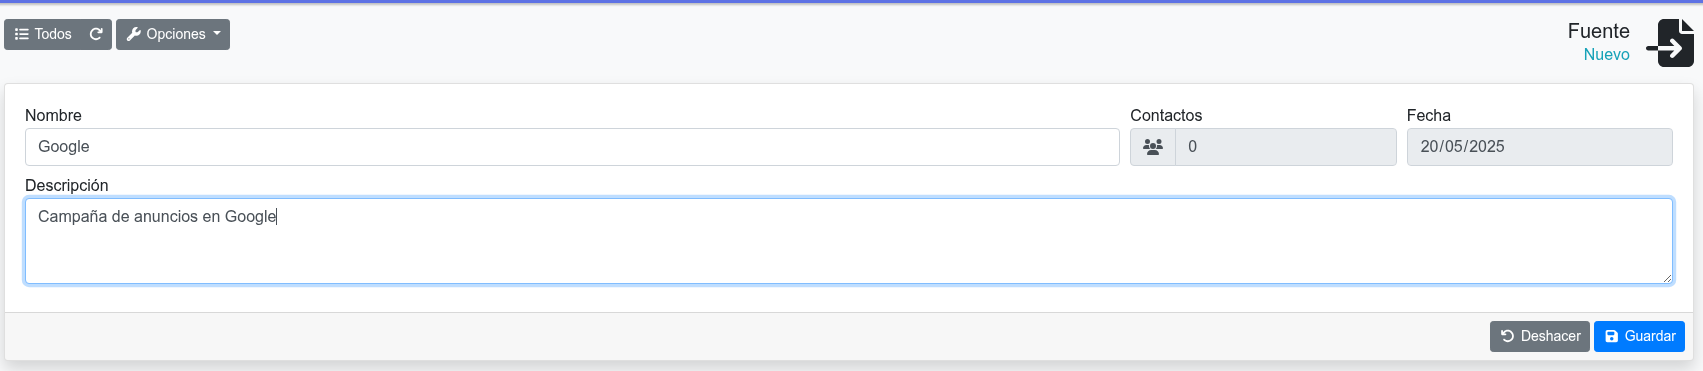Select the Contactos count field
The width and height of the screenshot is (1703, 371).
click(1286, 147)
